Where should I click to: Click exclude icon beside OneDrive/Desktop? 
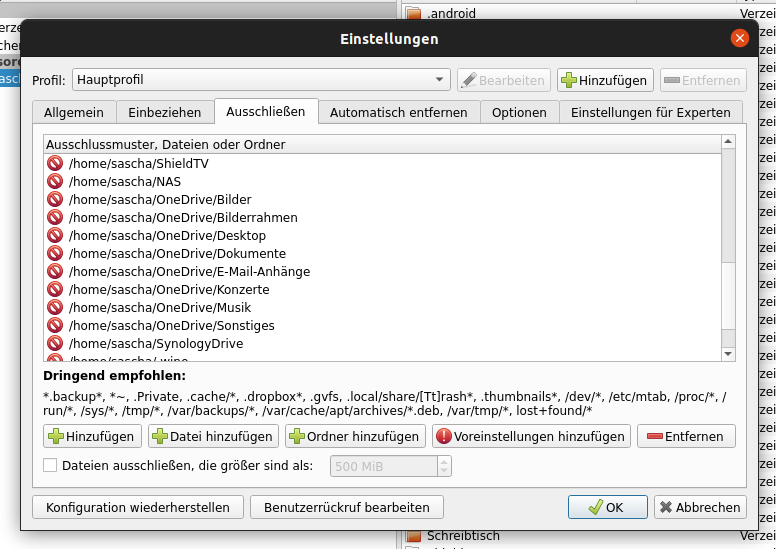[x=55, y=235]
